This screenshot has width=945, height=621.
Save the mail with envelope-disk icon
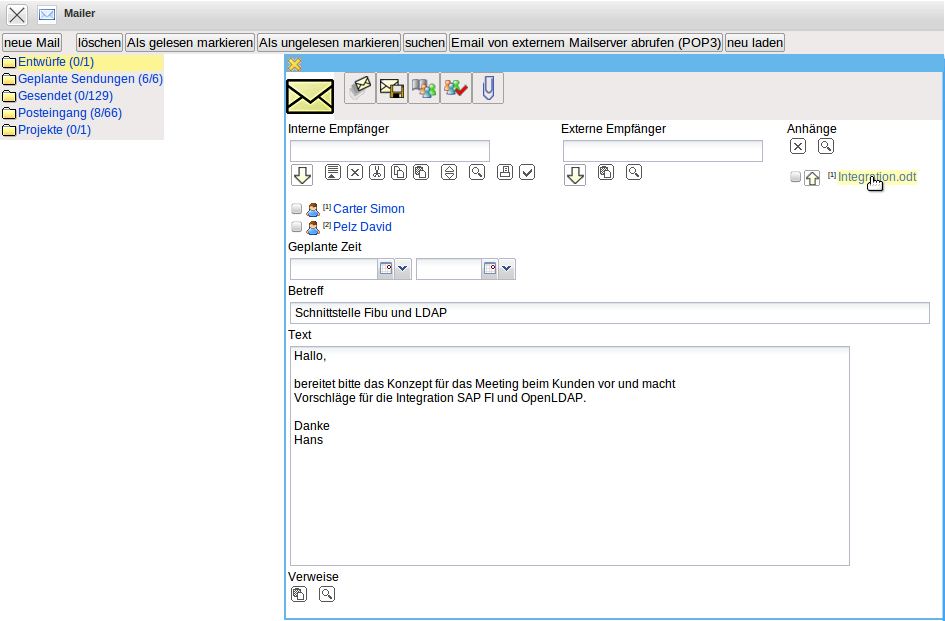[392, 88]
